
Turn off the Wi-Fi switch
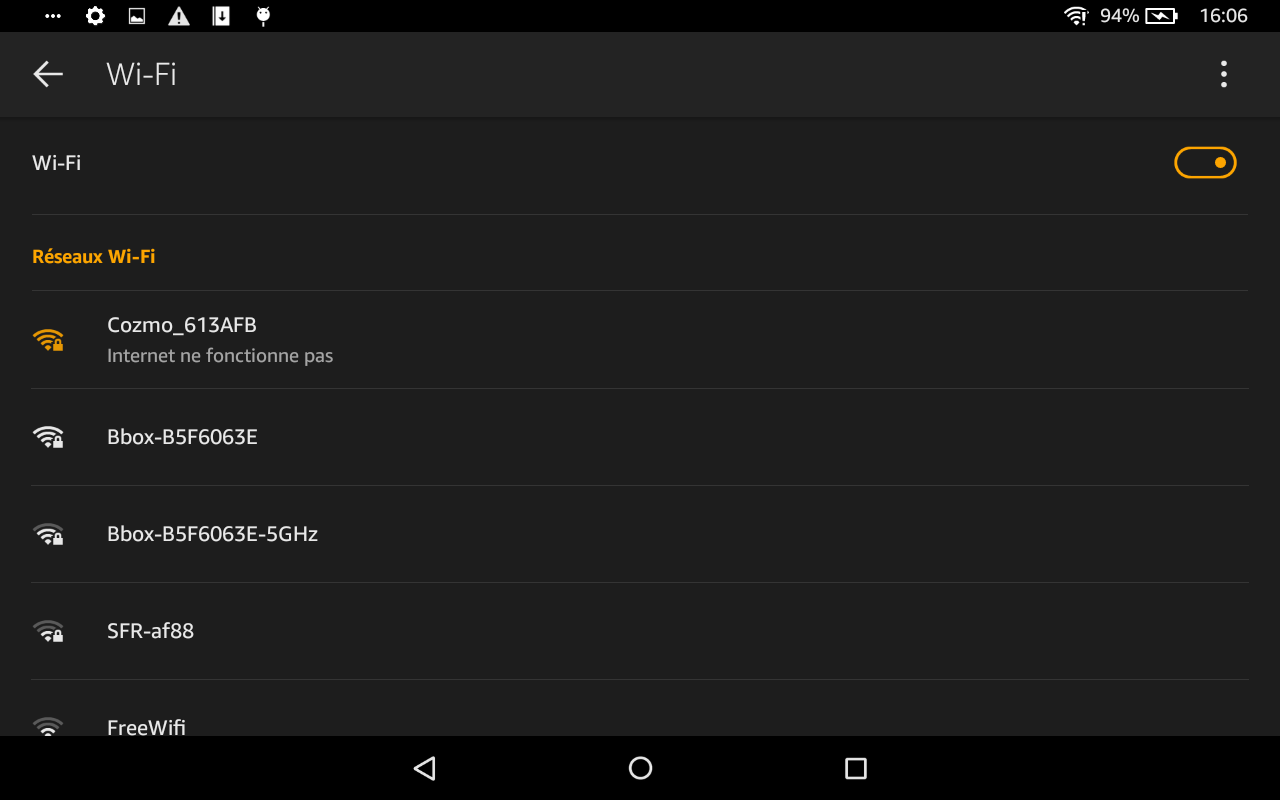pyautogui.click(x=1205, y=162)
